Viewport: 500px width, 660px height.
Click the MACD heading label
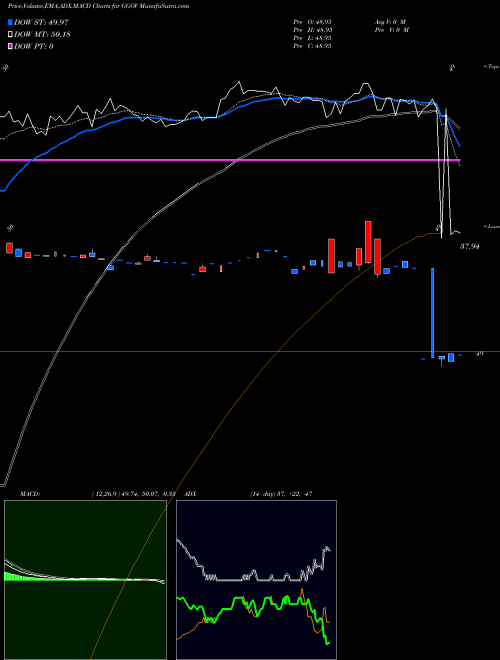click(29, 494)
